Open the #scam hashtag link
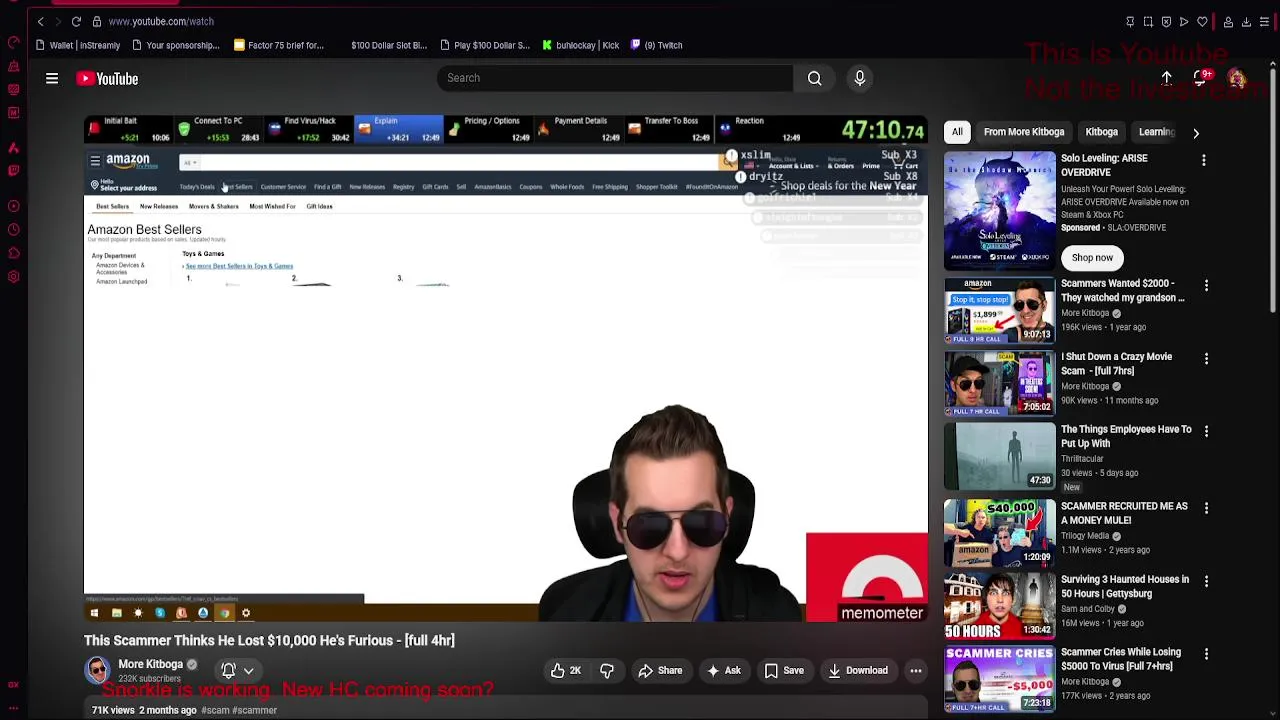1280x720 pixels. click(x=215, y=710)
